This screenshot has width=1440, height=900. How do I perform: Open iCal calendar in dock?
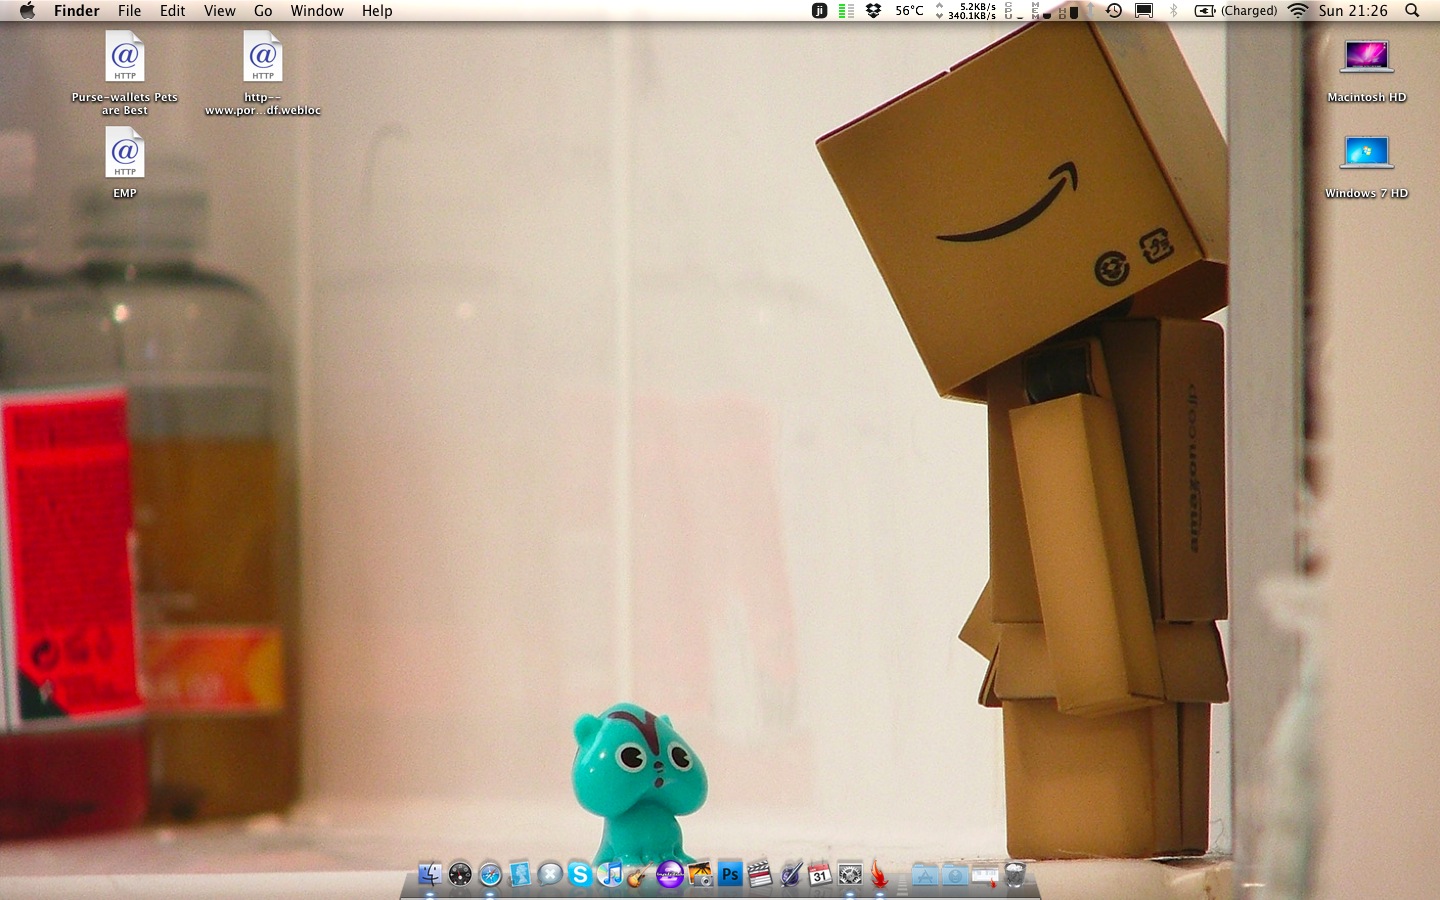click(820, 875)
